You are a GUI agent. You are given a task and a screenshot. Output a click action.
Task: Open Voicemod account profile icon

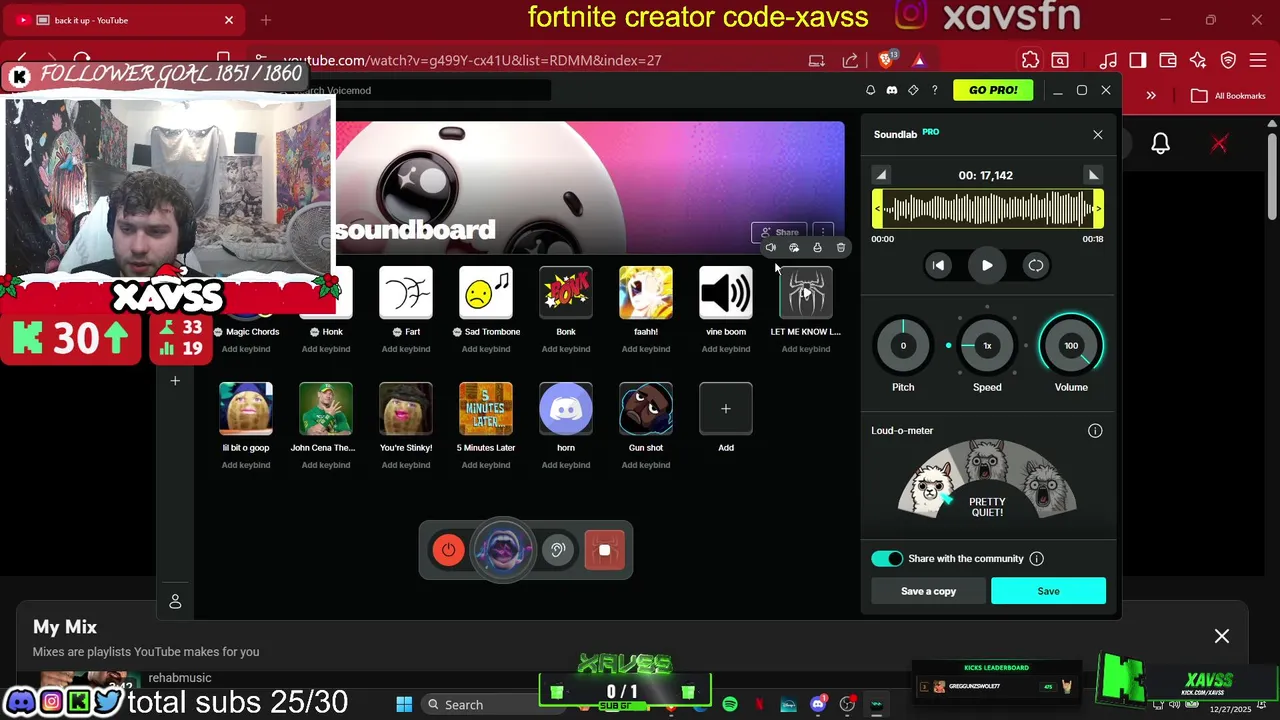tap(175, 601)
